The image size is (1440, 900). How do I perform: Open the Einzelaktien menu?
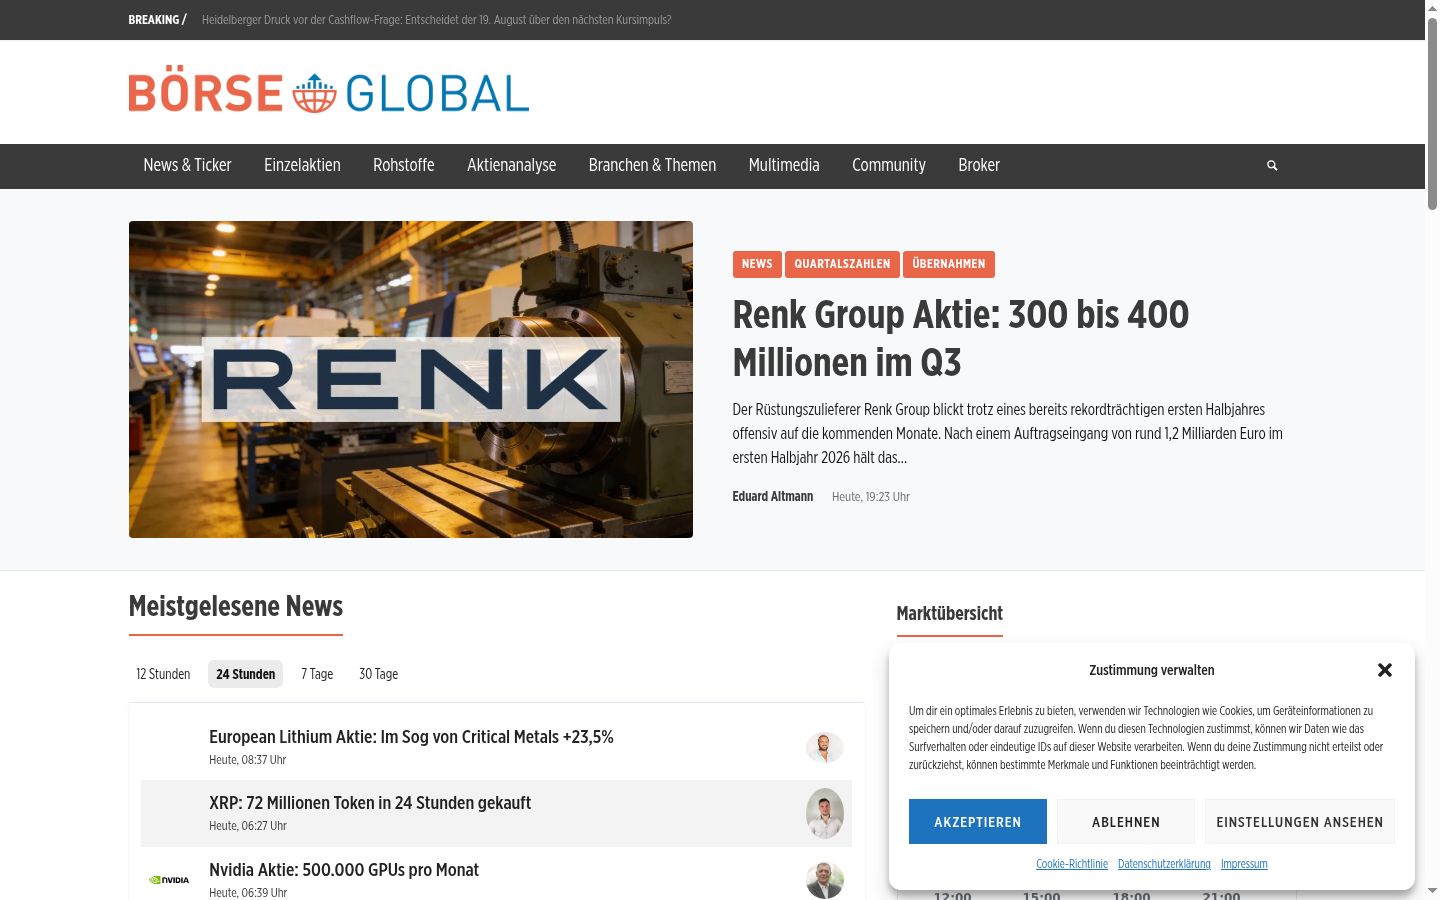coord(302,166)
